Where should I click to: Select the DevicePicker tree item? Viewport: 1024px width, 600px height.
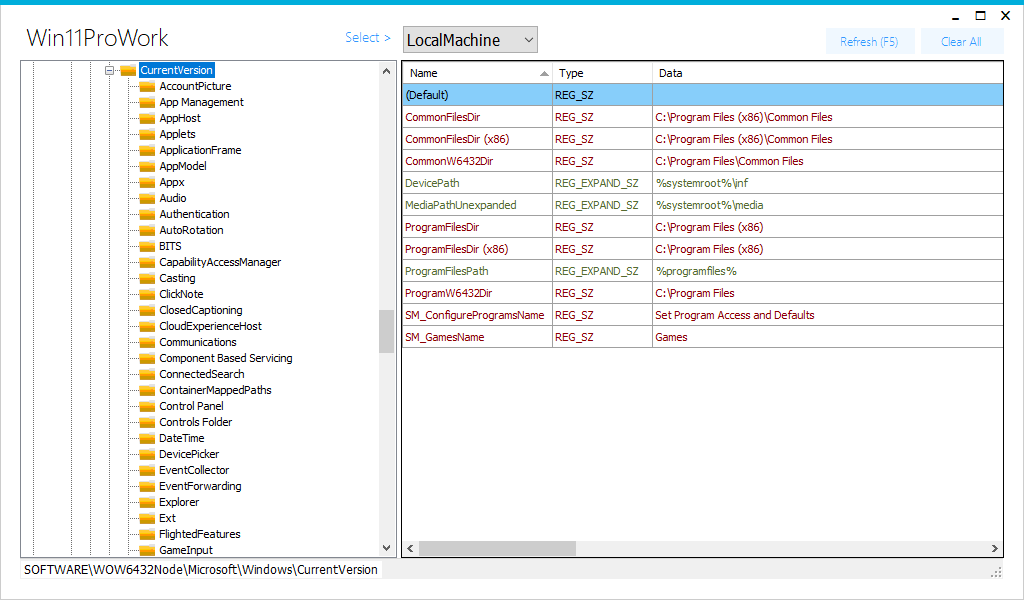coord(189,454)
